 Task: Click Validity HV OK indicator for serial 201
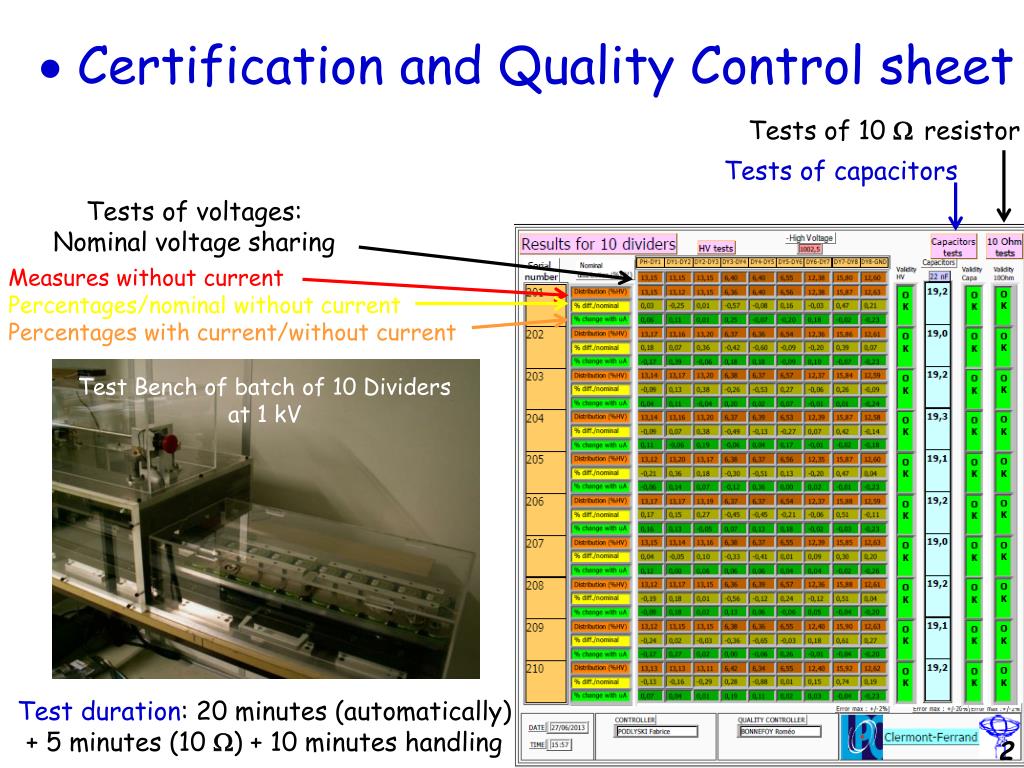tap(905, 304)
